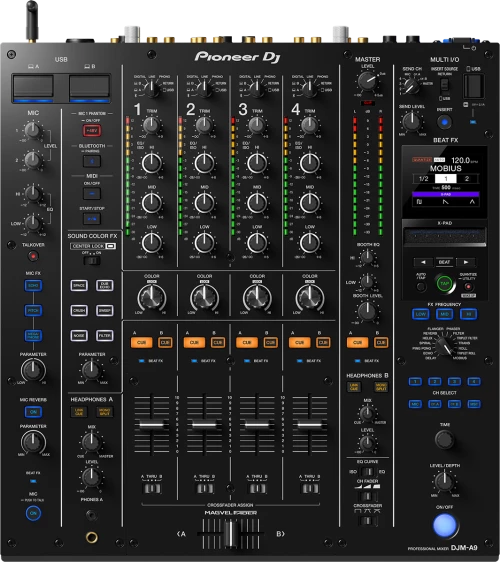Screen dimensions: 500x562
Task: Flip the CENTER LOCK off/on switch
Action: (x=92, y=260)
